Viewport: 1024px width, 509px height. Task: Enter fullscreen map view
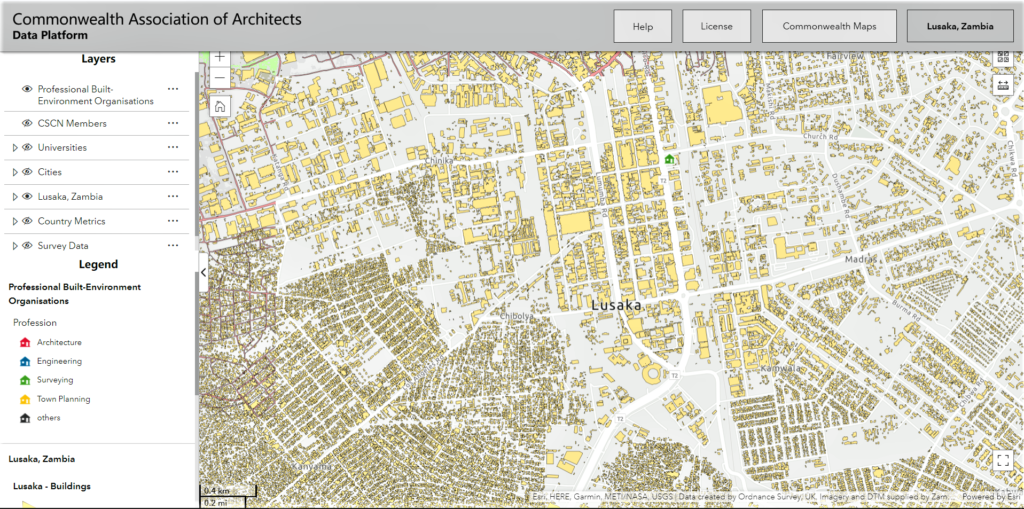point(1003,460)
